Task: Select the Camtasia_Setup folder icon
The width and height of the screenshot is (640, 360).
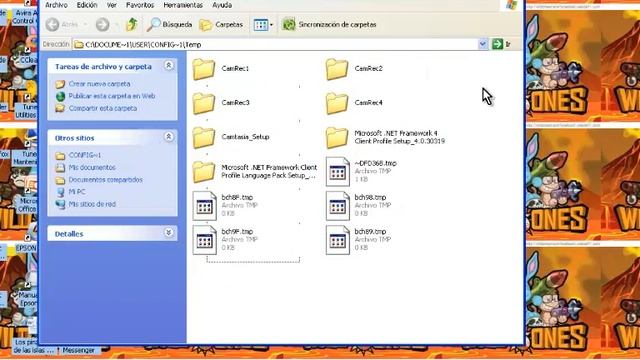Action: tap(204, 137)
